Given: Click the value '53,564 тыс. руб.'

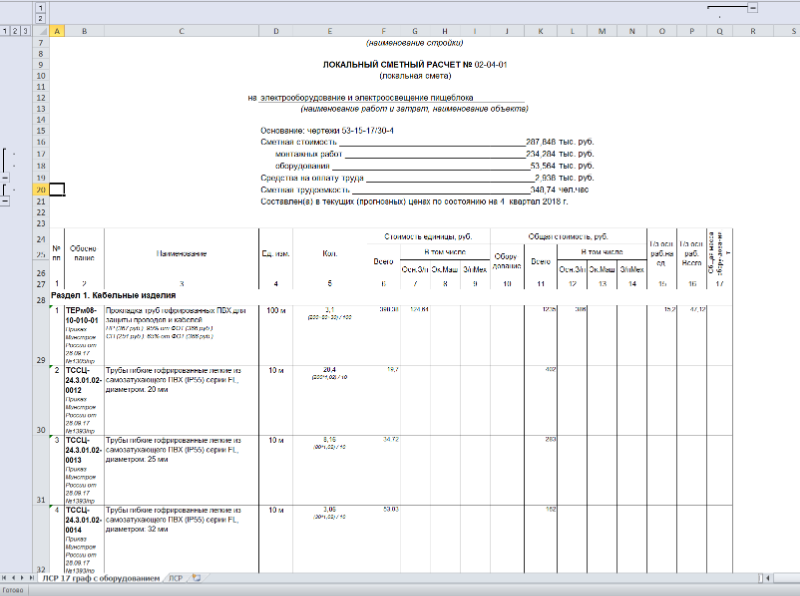Looking at the screenshot, I should tap(562, 166).
